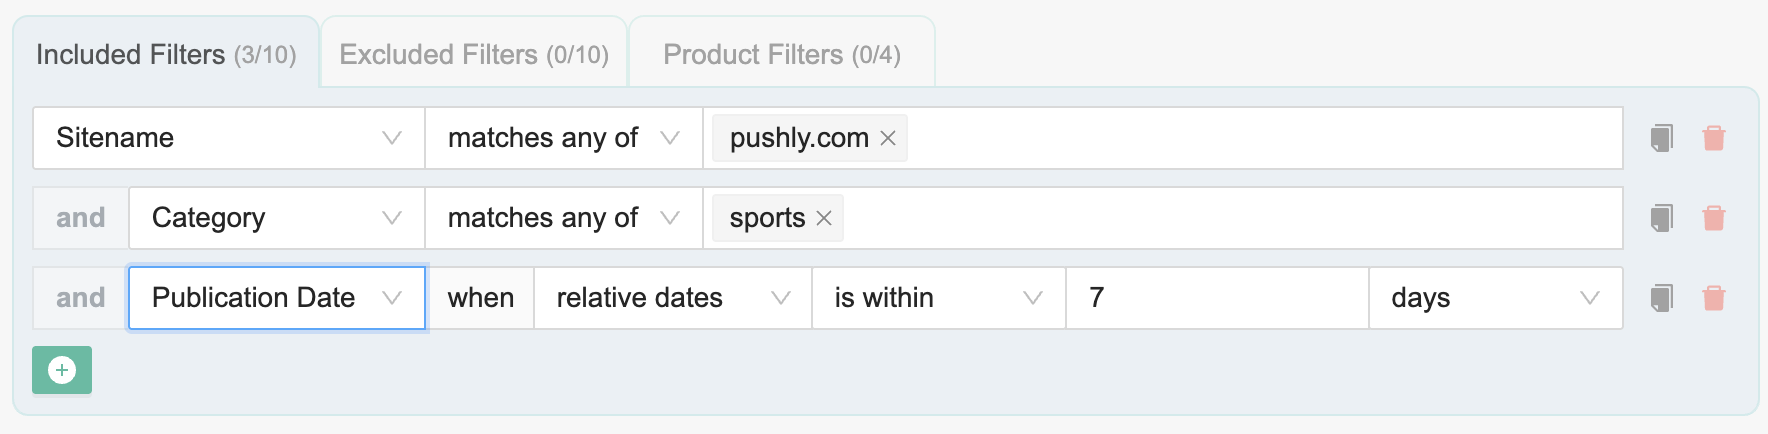
Task: Duplicate the Sitename filter row
Action: point(1661,138)
